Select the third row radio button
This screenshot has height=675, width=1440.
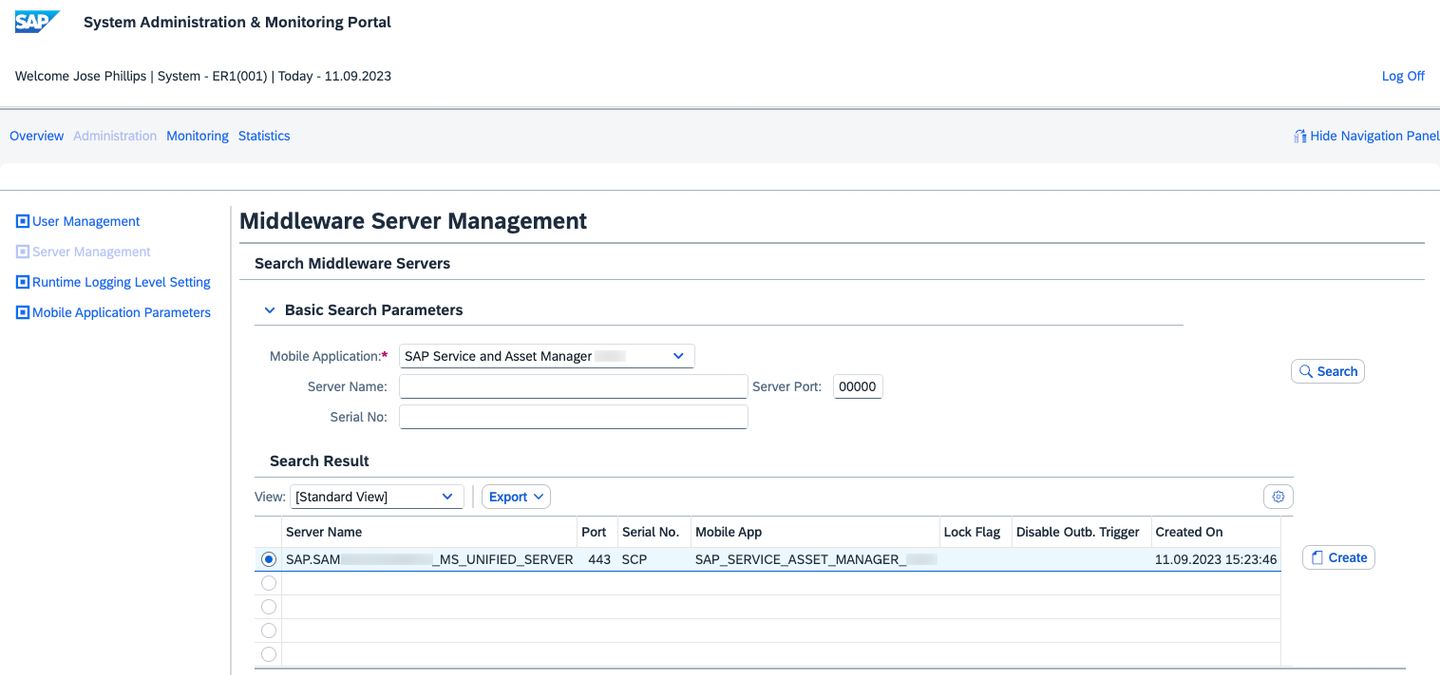[268, 607]
